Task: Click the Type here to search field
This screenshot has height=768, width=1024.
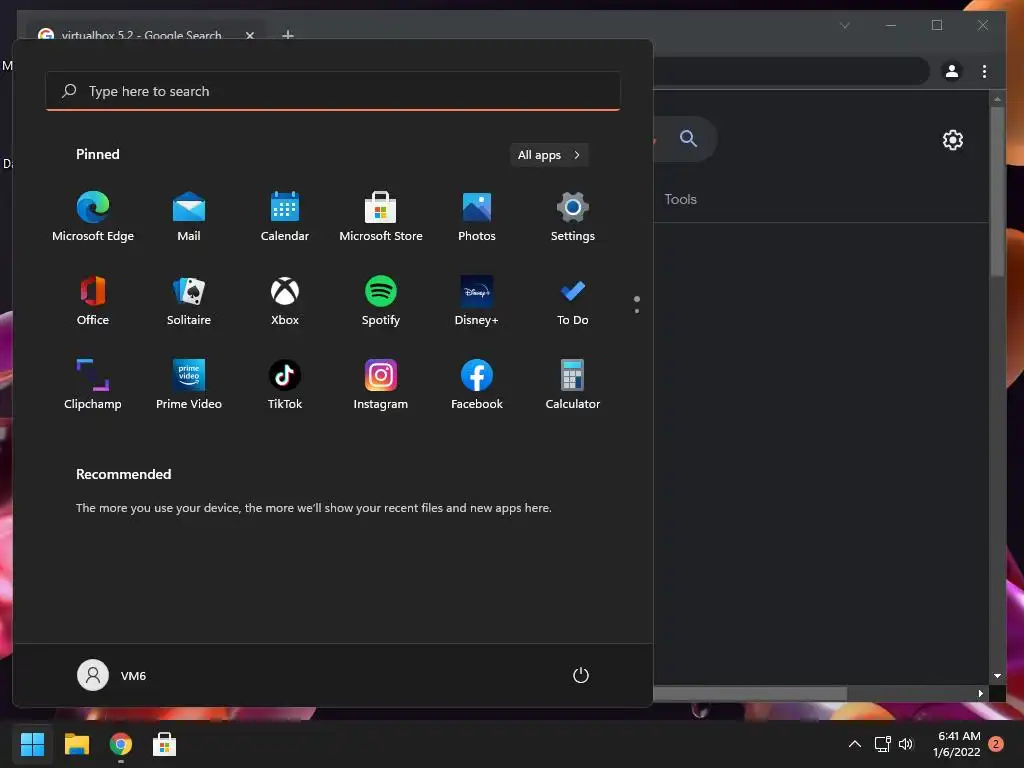Action: [x=333, y=91]
